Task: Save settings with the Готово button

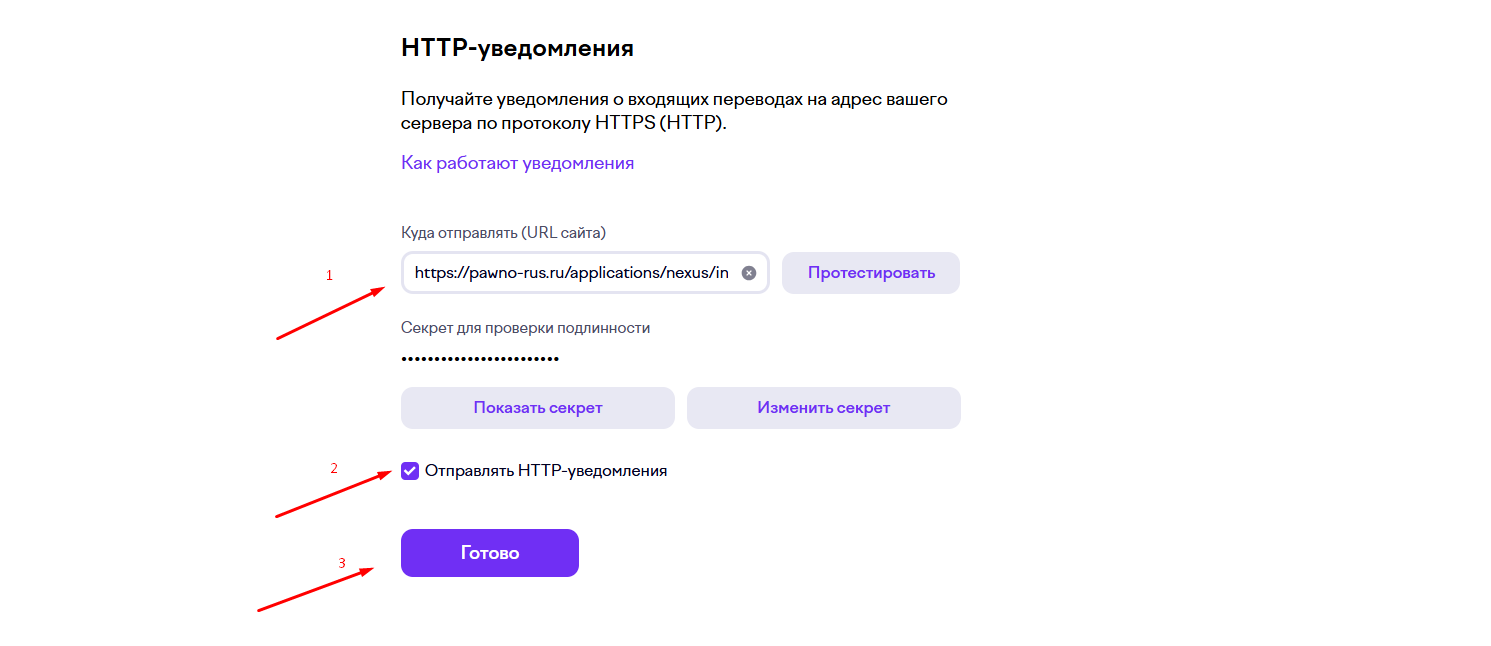Action: click(x=489, y=553)
